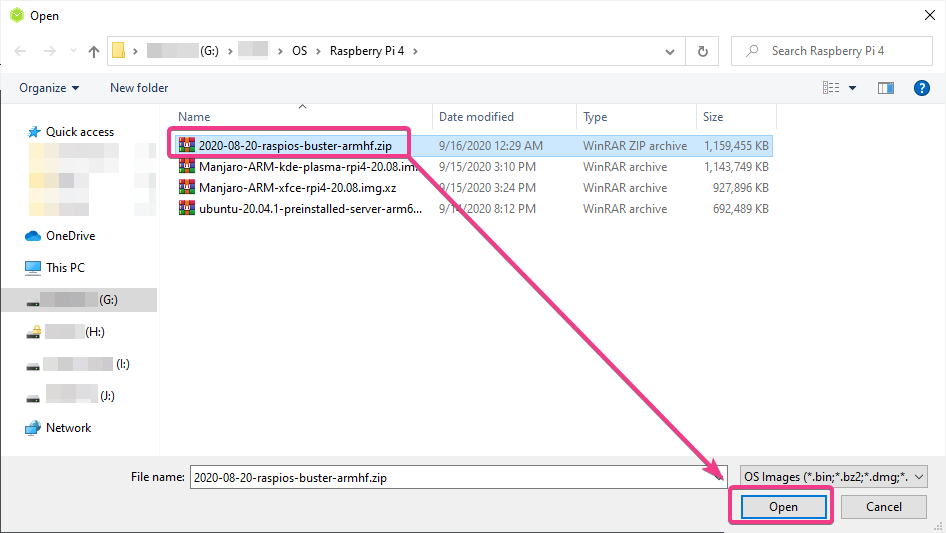
Task: Click the Network icon in sidebar
Action: [x=33, y=428]
